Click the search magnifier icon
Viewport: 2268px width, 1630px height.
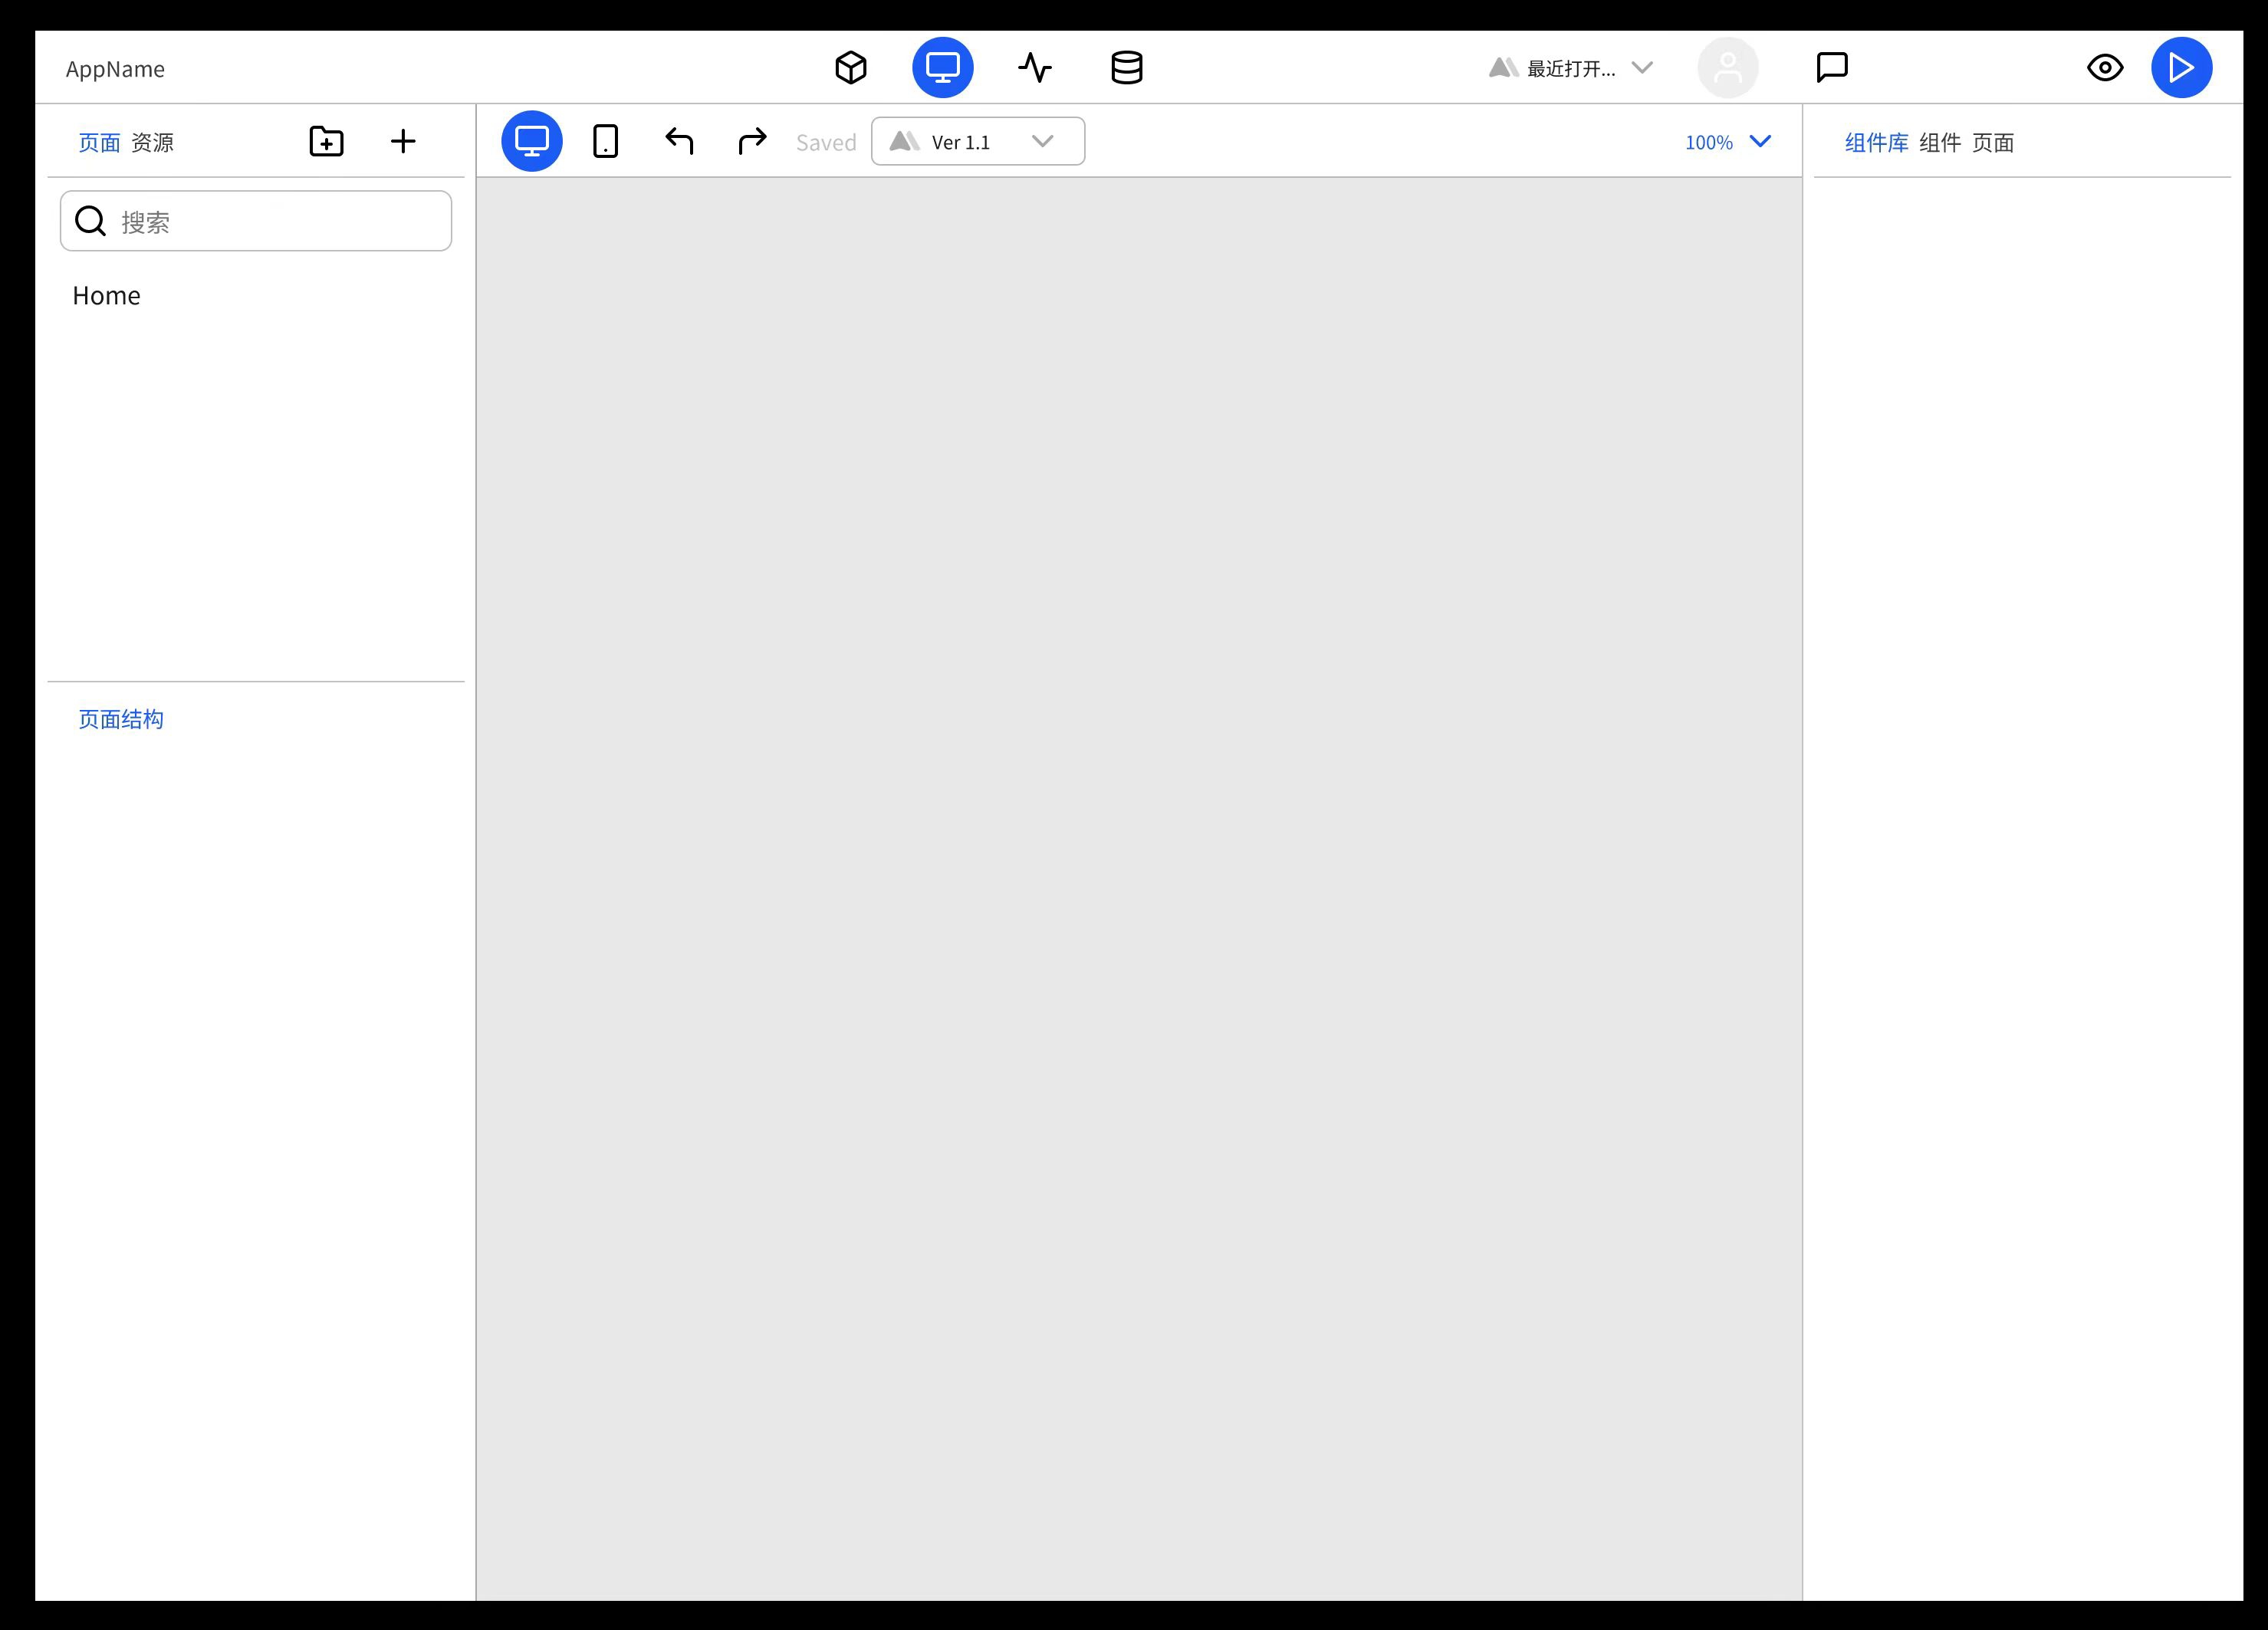coord(91,221)
